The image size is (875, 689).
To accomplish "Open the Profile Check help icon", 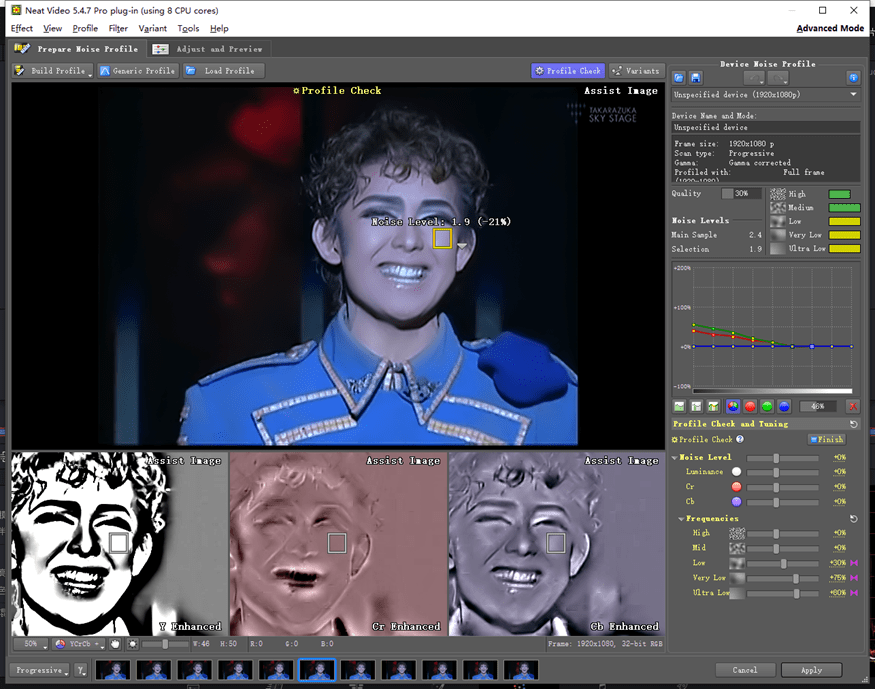I will (x=740, y=439).
